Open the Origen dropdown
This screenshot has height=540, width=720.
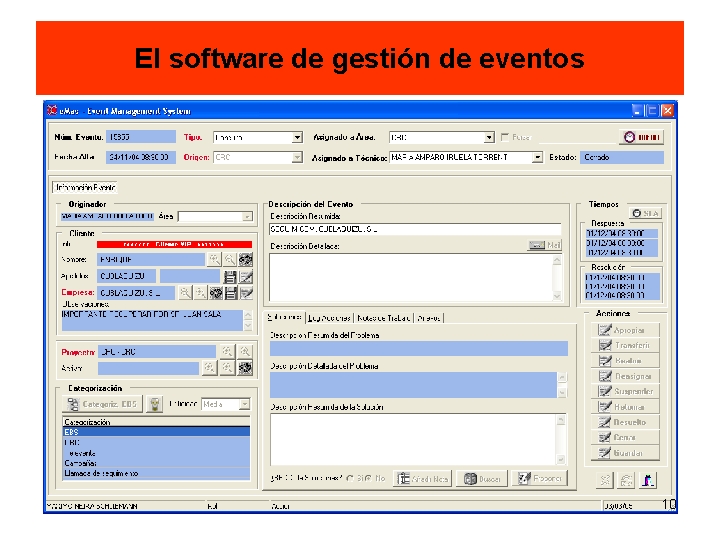coord(297,158)
